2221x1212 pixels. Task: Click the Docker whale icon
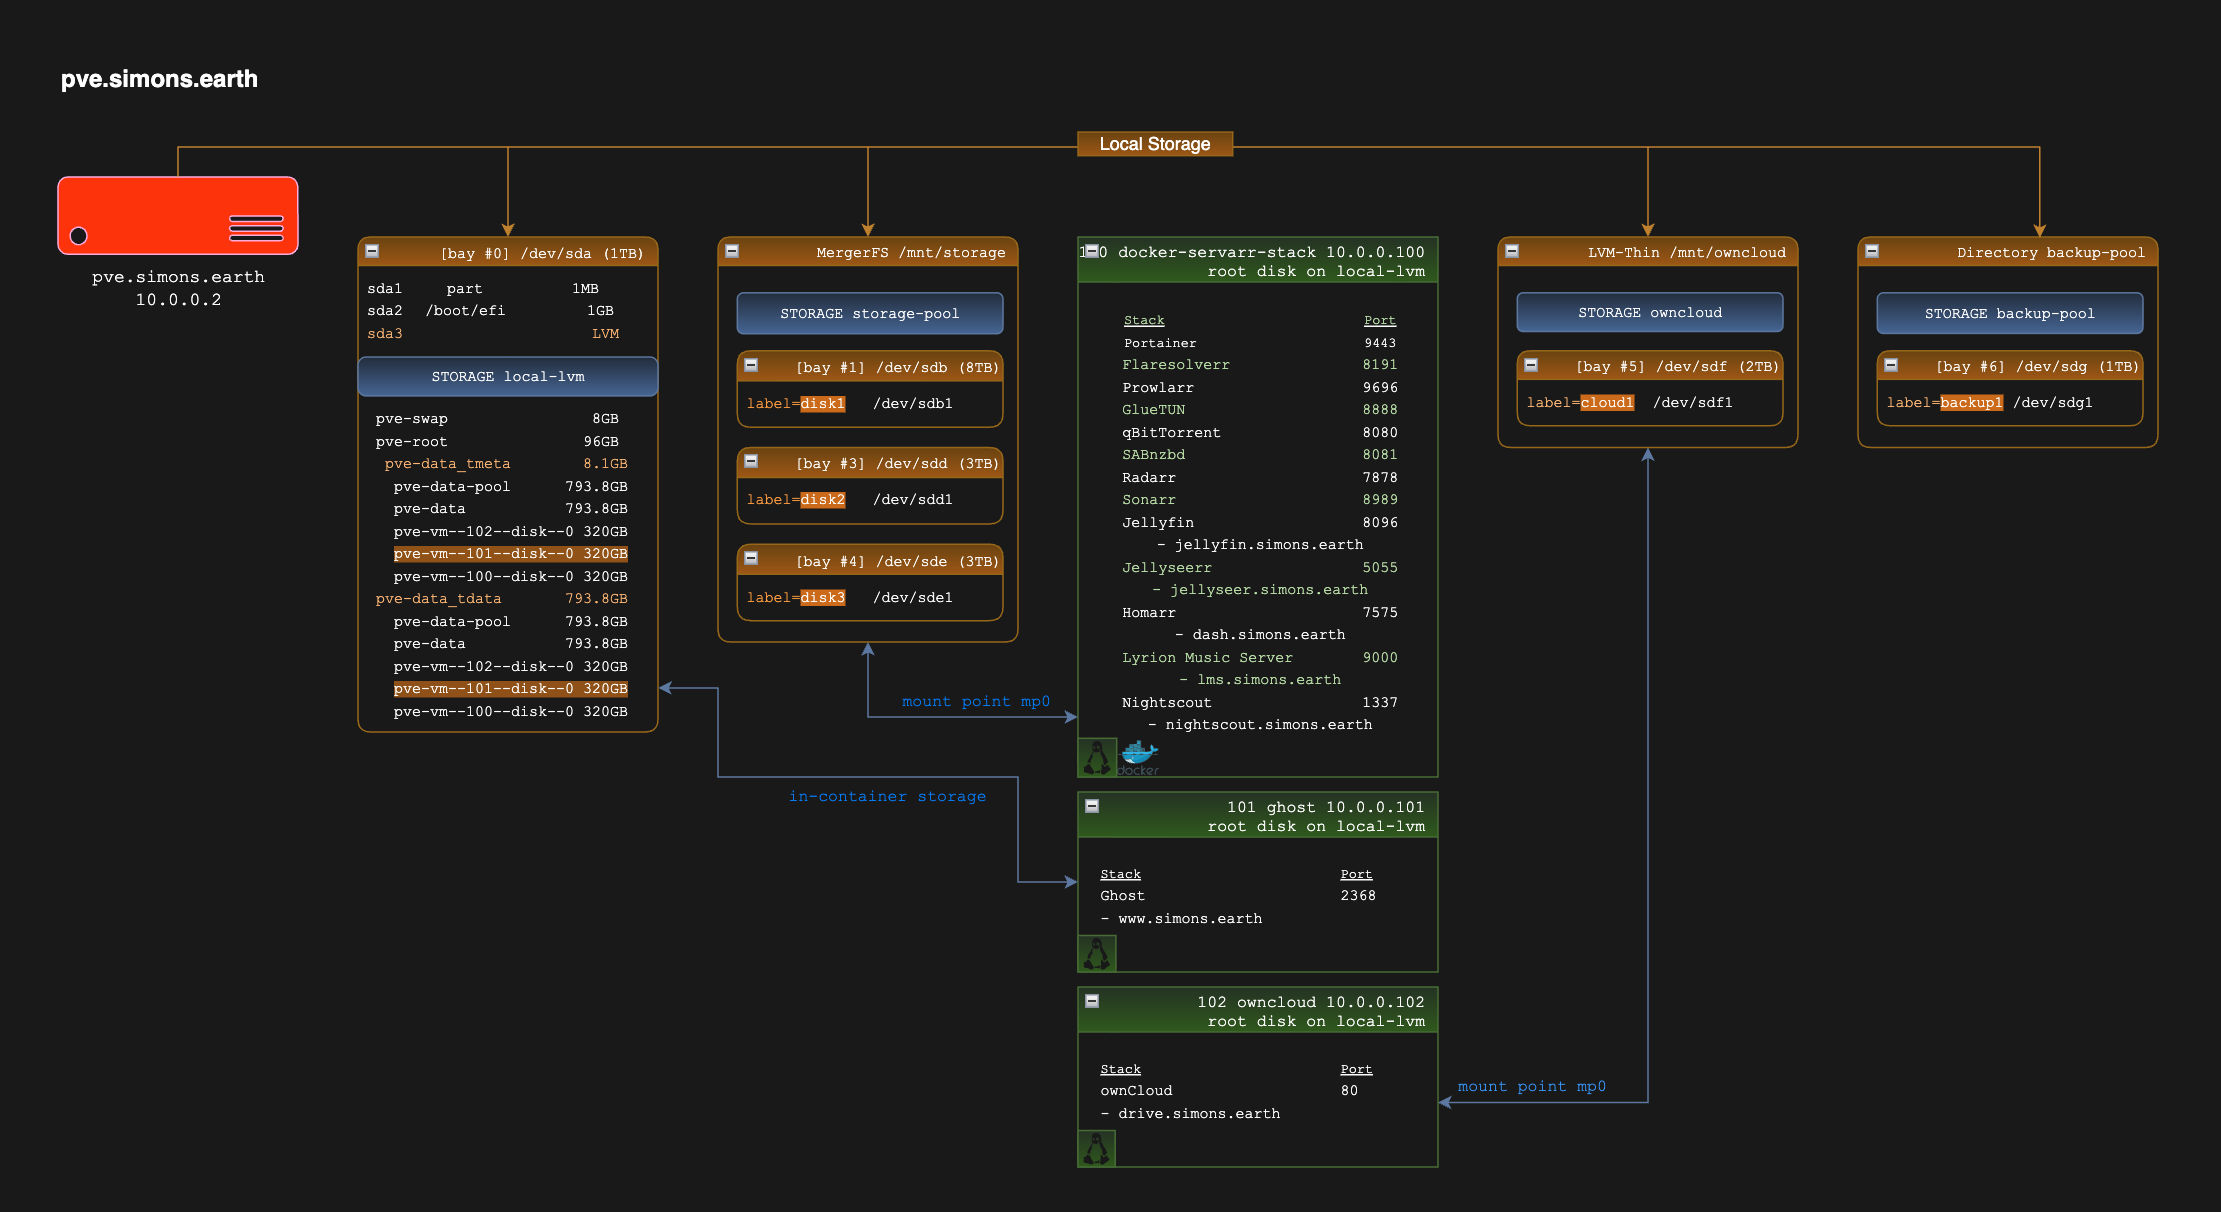(x=1138, y=756)
